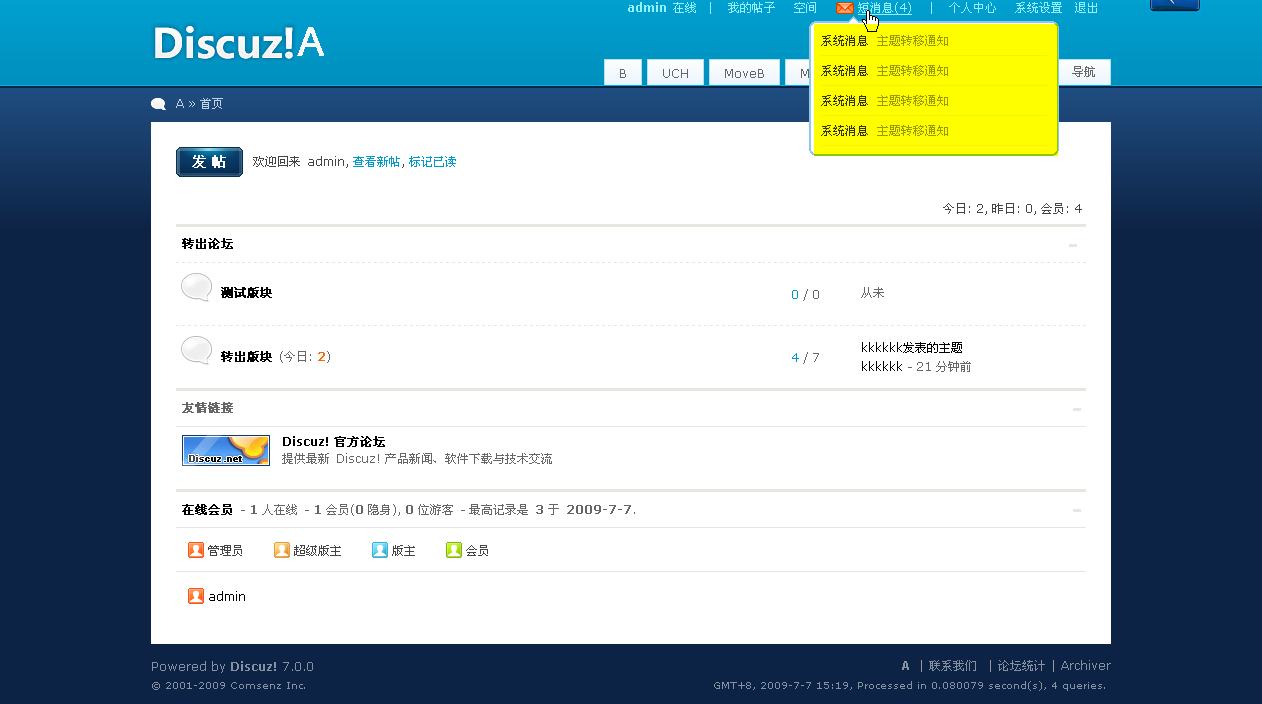Open the 导航 navigation tab
Screen dimensions: 1262x704
pyautogui.click(x=1084, y=72)
